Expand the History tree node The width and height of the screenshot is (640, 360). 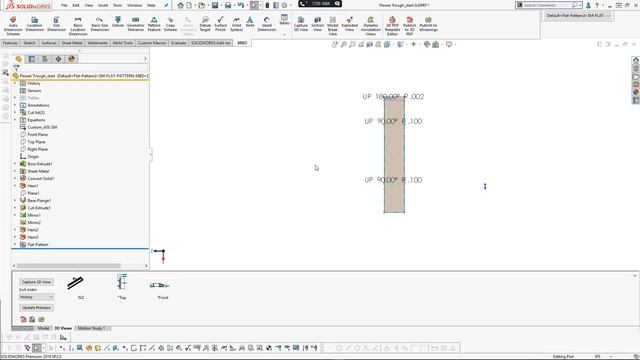tap(15, 83)
